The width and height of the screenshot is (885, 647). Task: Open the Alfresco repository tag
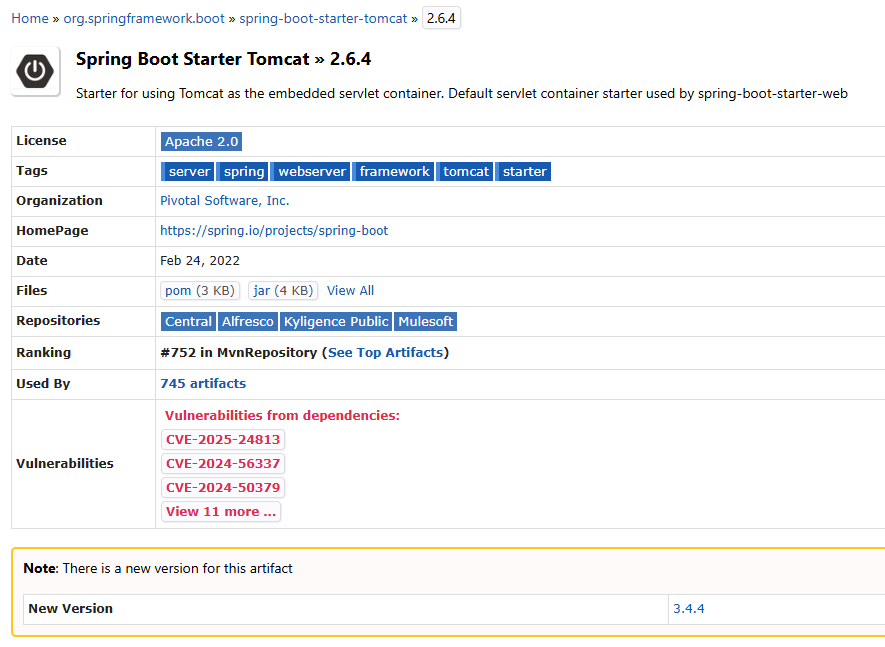[248, 322]
